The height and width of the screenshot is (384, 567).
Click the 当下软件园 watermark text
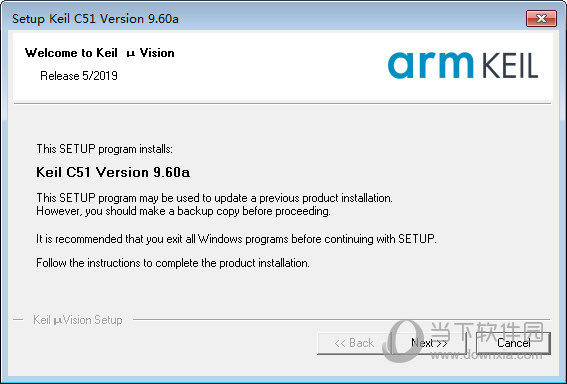pyautogui.click(x=487, y=332)
